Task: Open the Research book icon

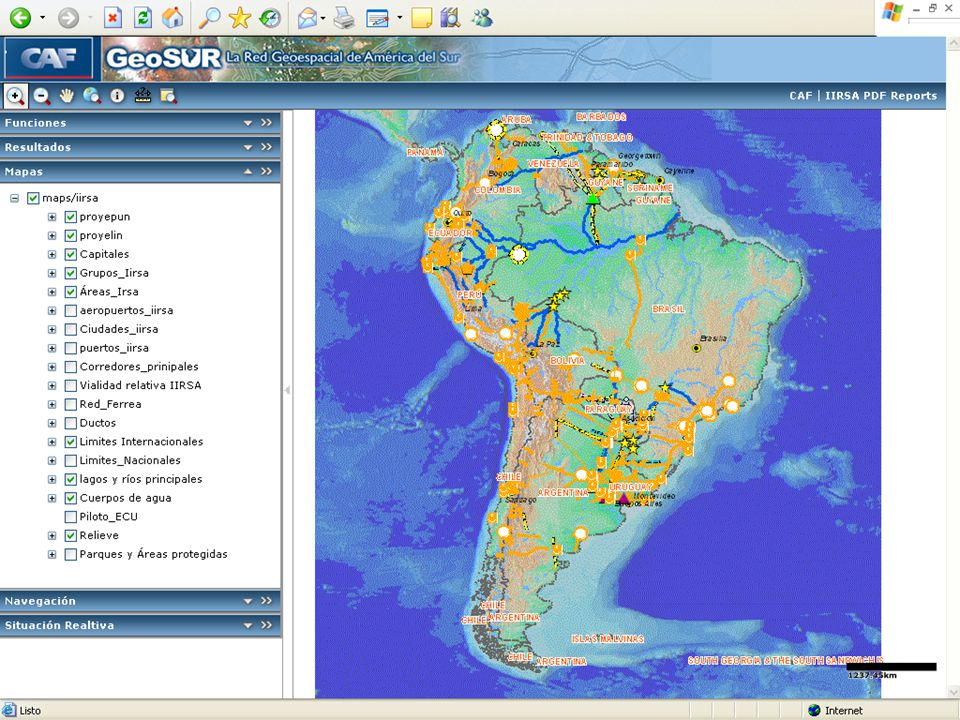Action: [x=450, y=18]
